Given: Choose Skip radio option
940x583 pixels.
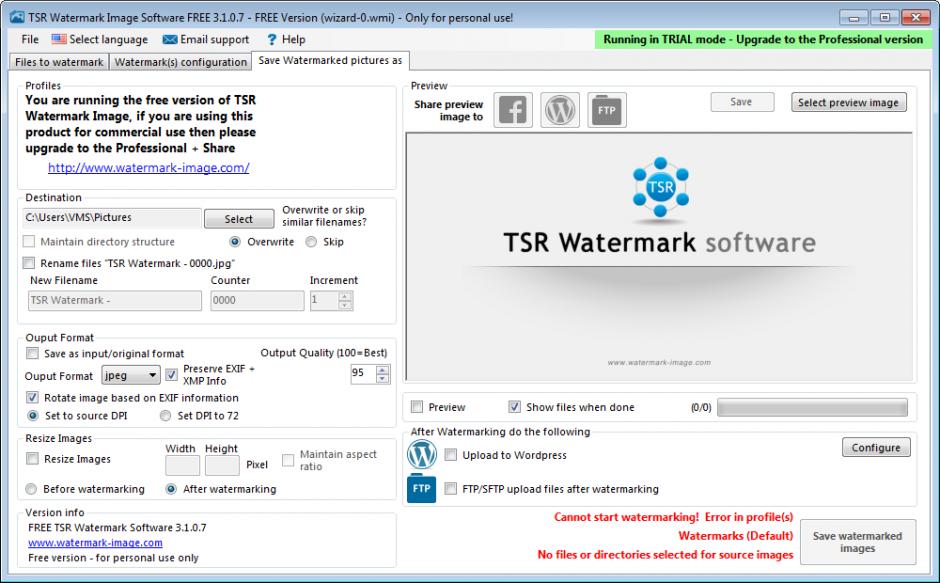Looking at the screenshot, I should [311, 242].
